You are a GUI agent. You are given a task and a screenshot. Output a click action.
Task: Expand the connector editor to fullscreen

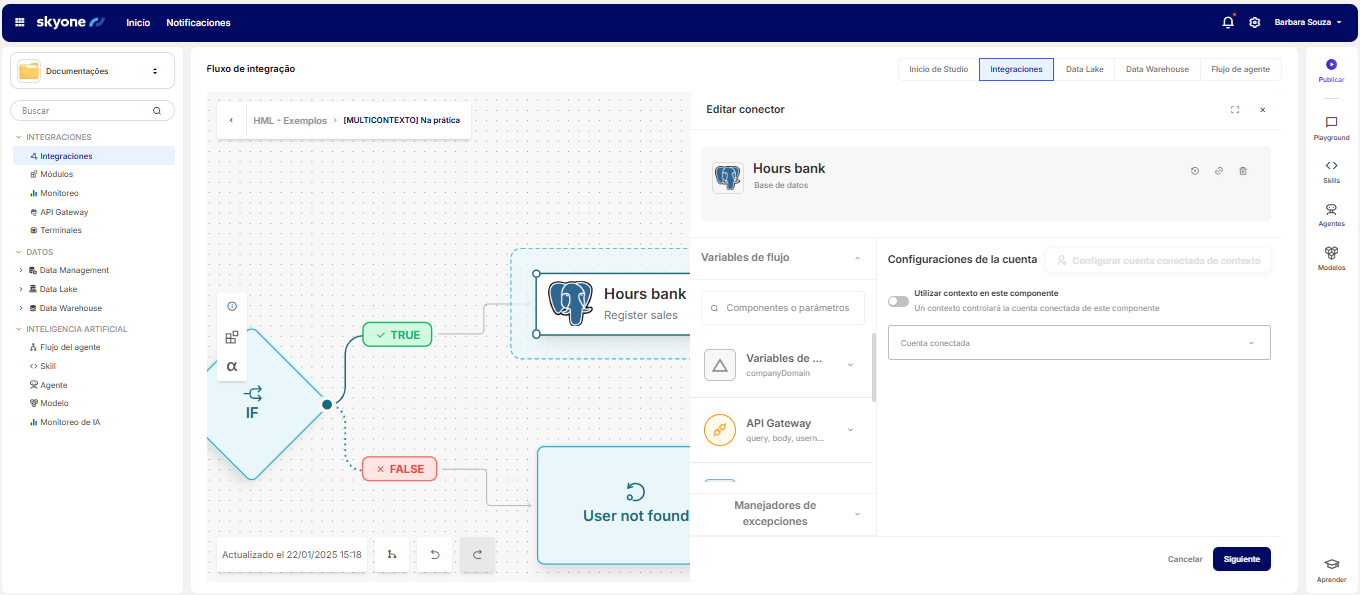tap(1235, 110)
